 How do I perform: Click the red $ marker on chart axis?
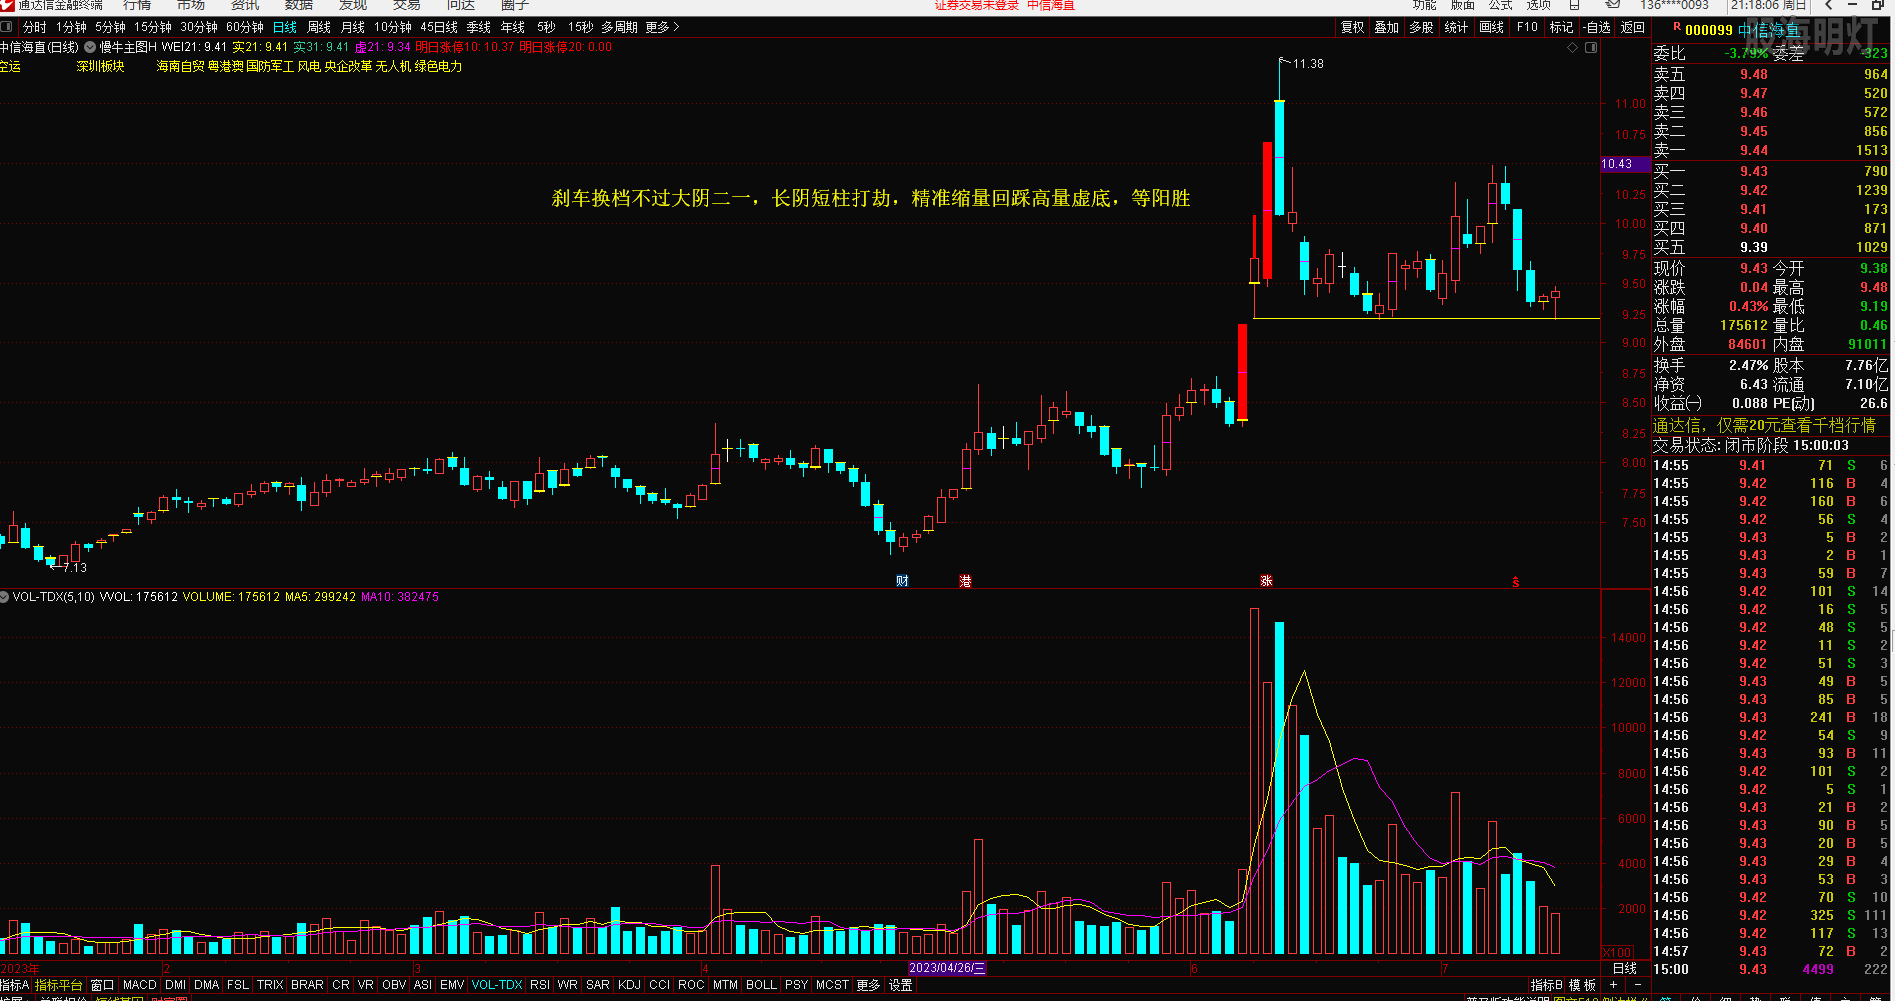pos(1516,582)
